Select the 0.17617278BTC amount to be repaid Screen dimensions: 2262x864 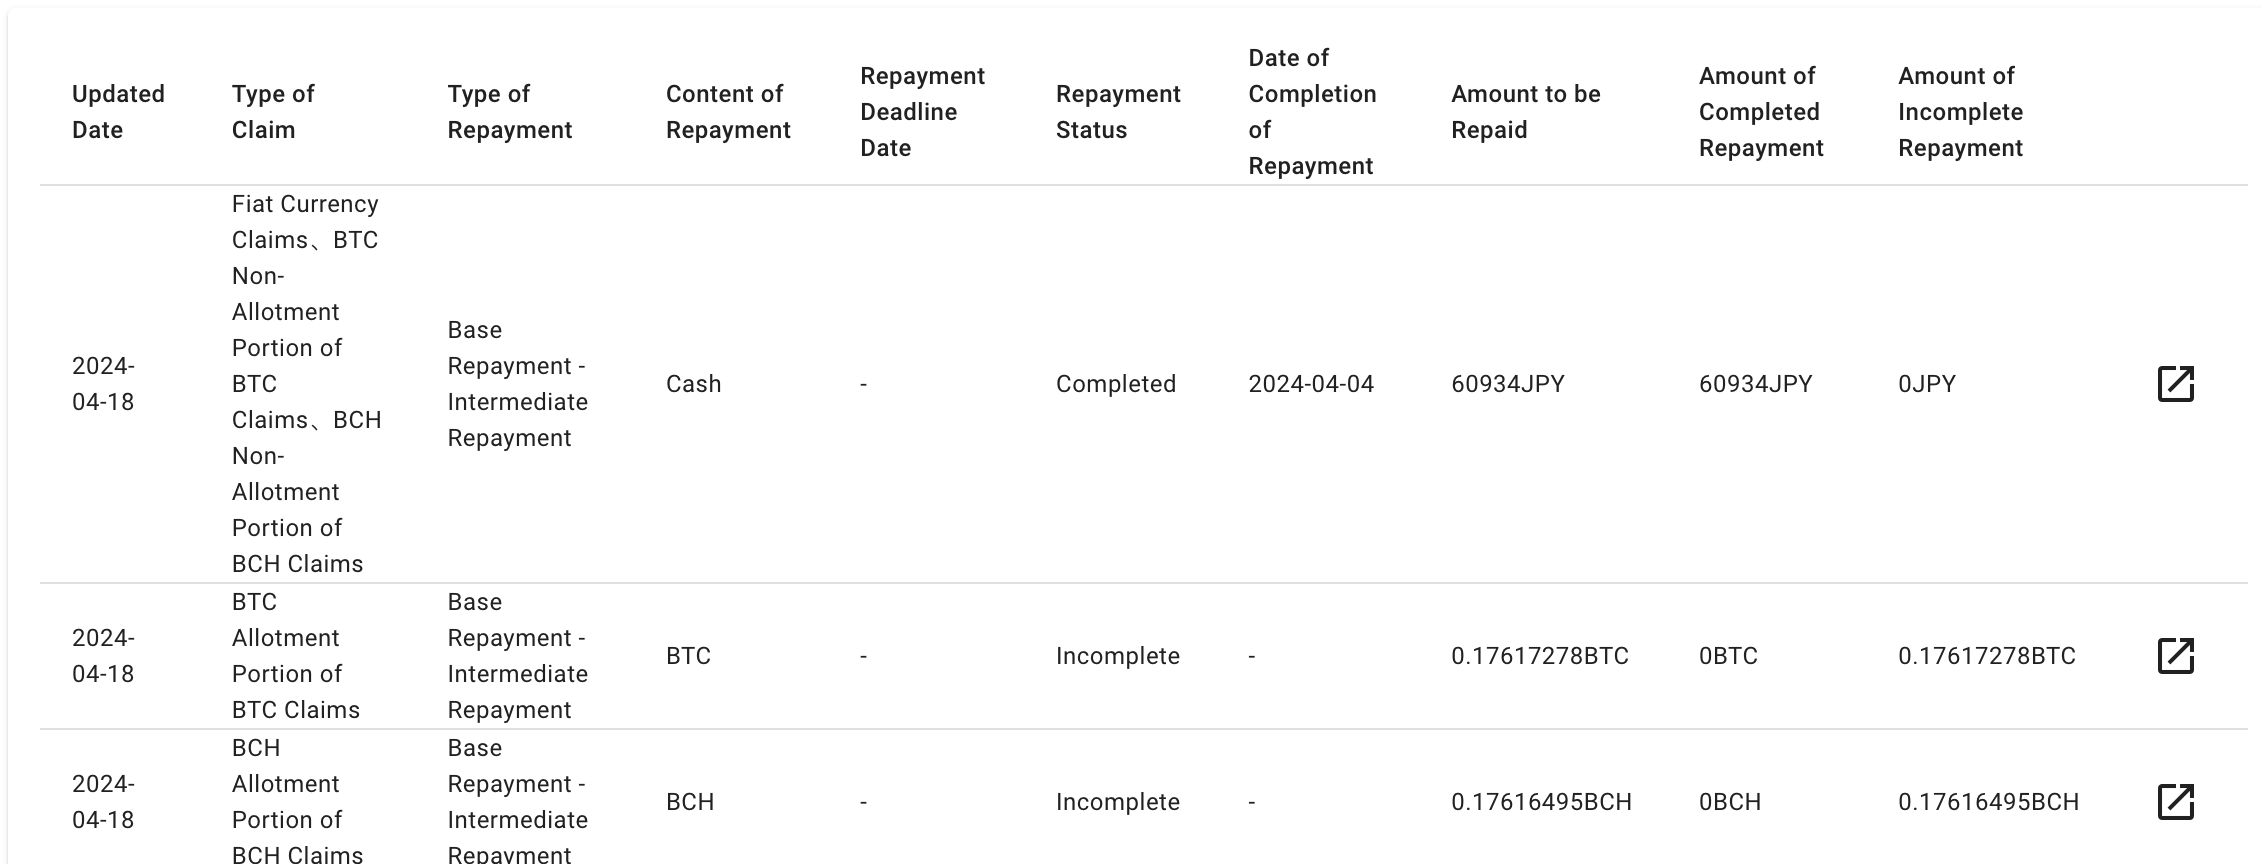1539,656
